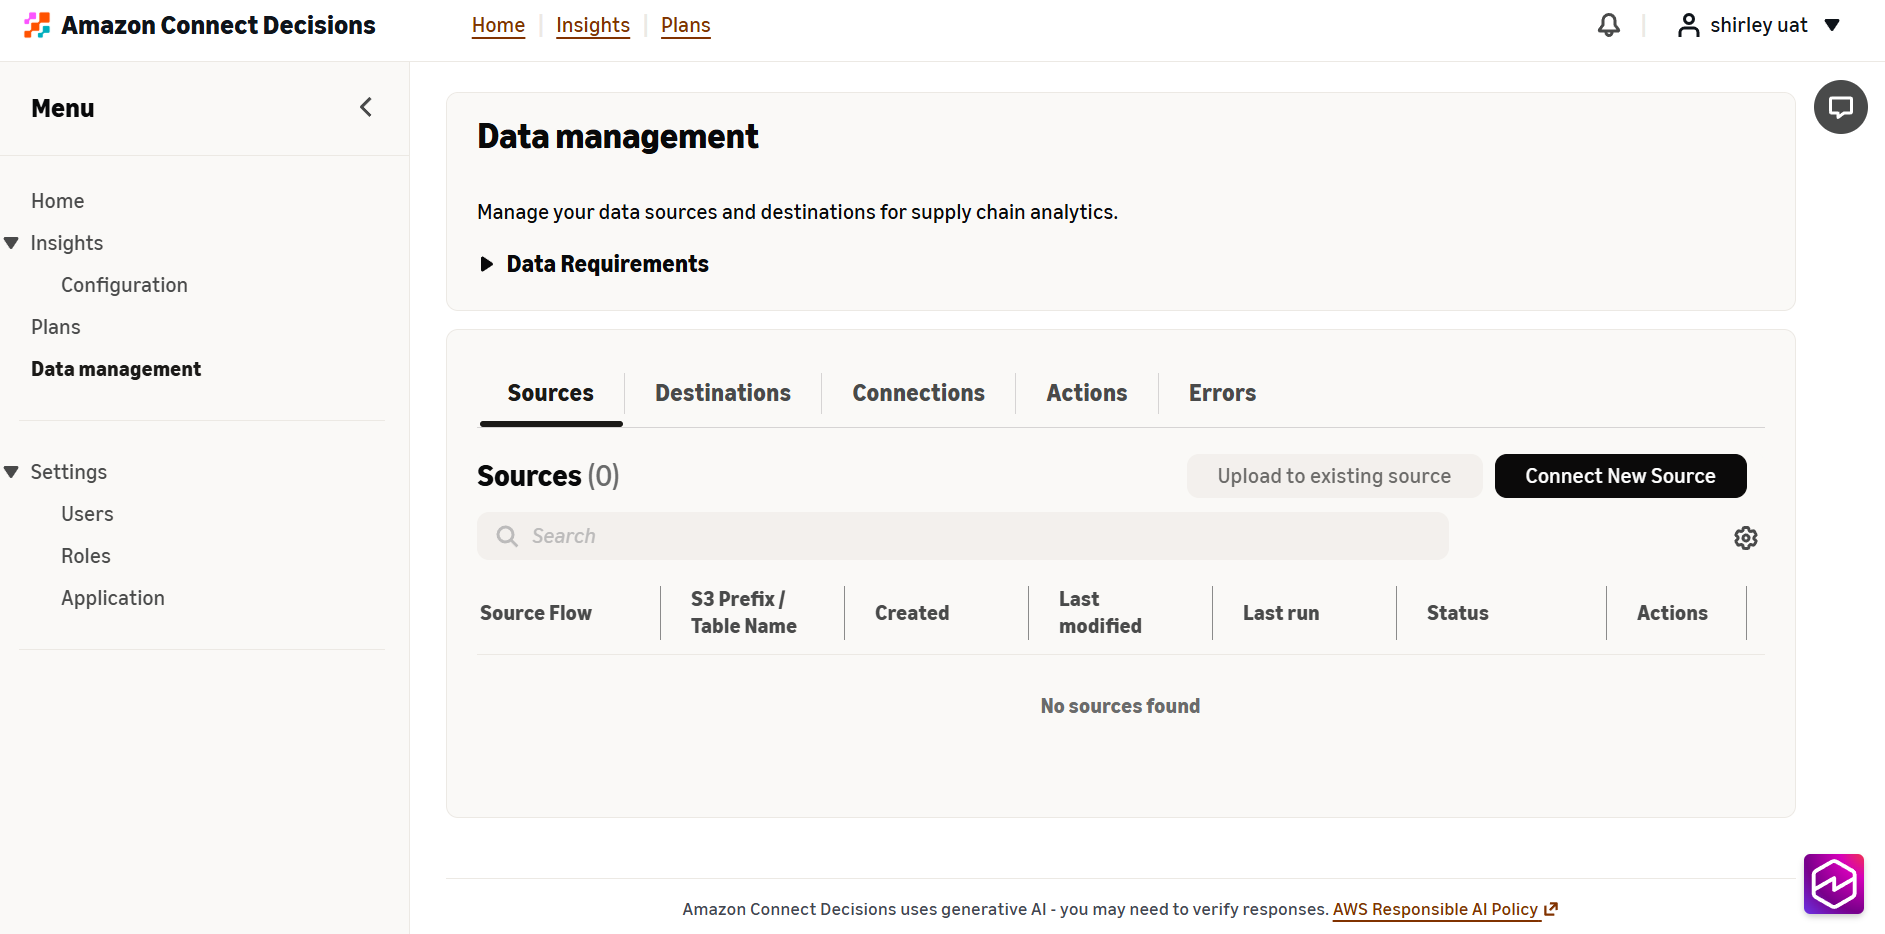This screenshot has width=1885, height=934.
Task: Click the external link icon after AI Policy
Action: pos(1551,909)
